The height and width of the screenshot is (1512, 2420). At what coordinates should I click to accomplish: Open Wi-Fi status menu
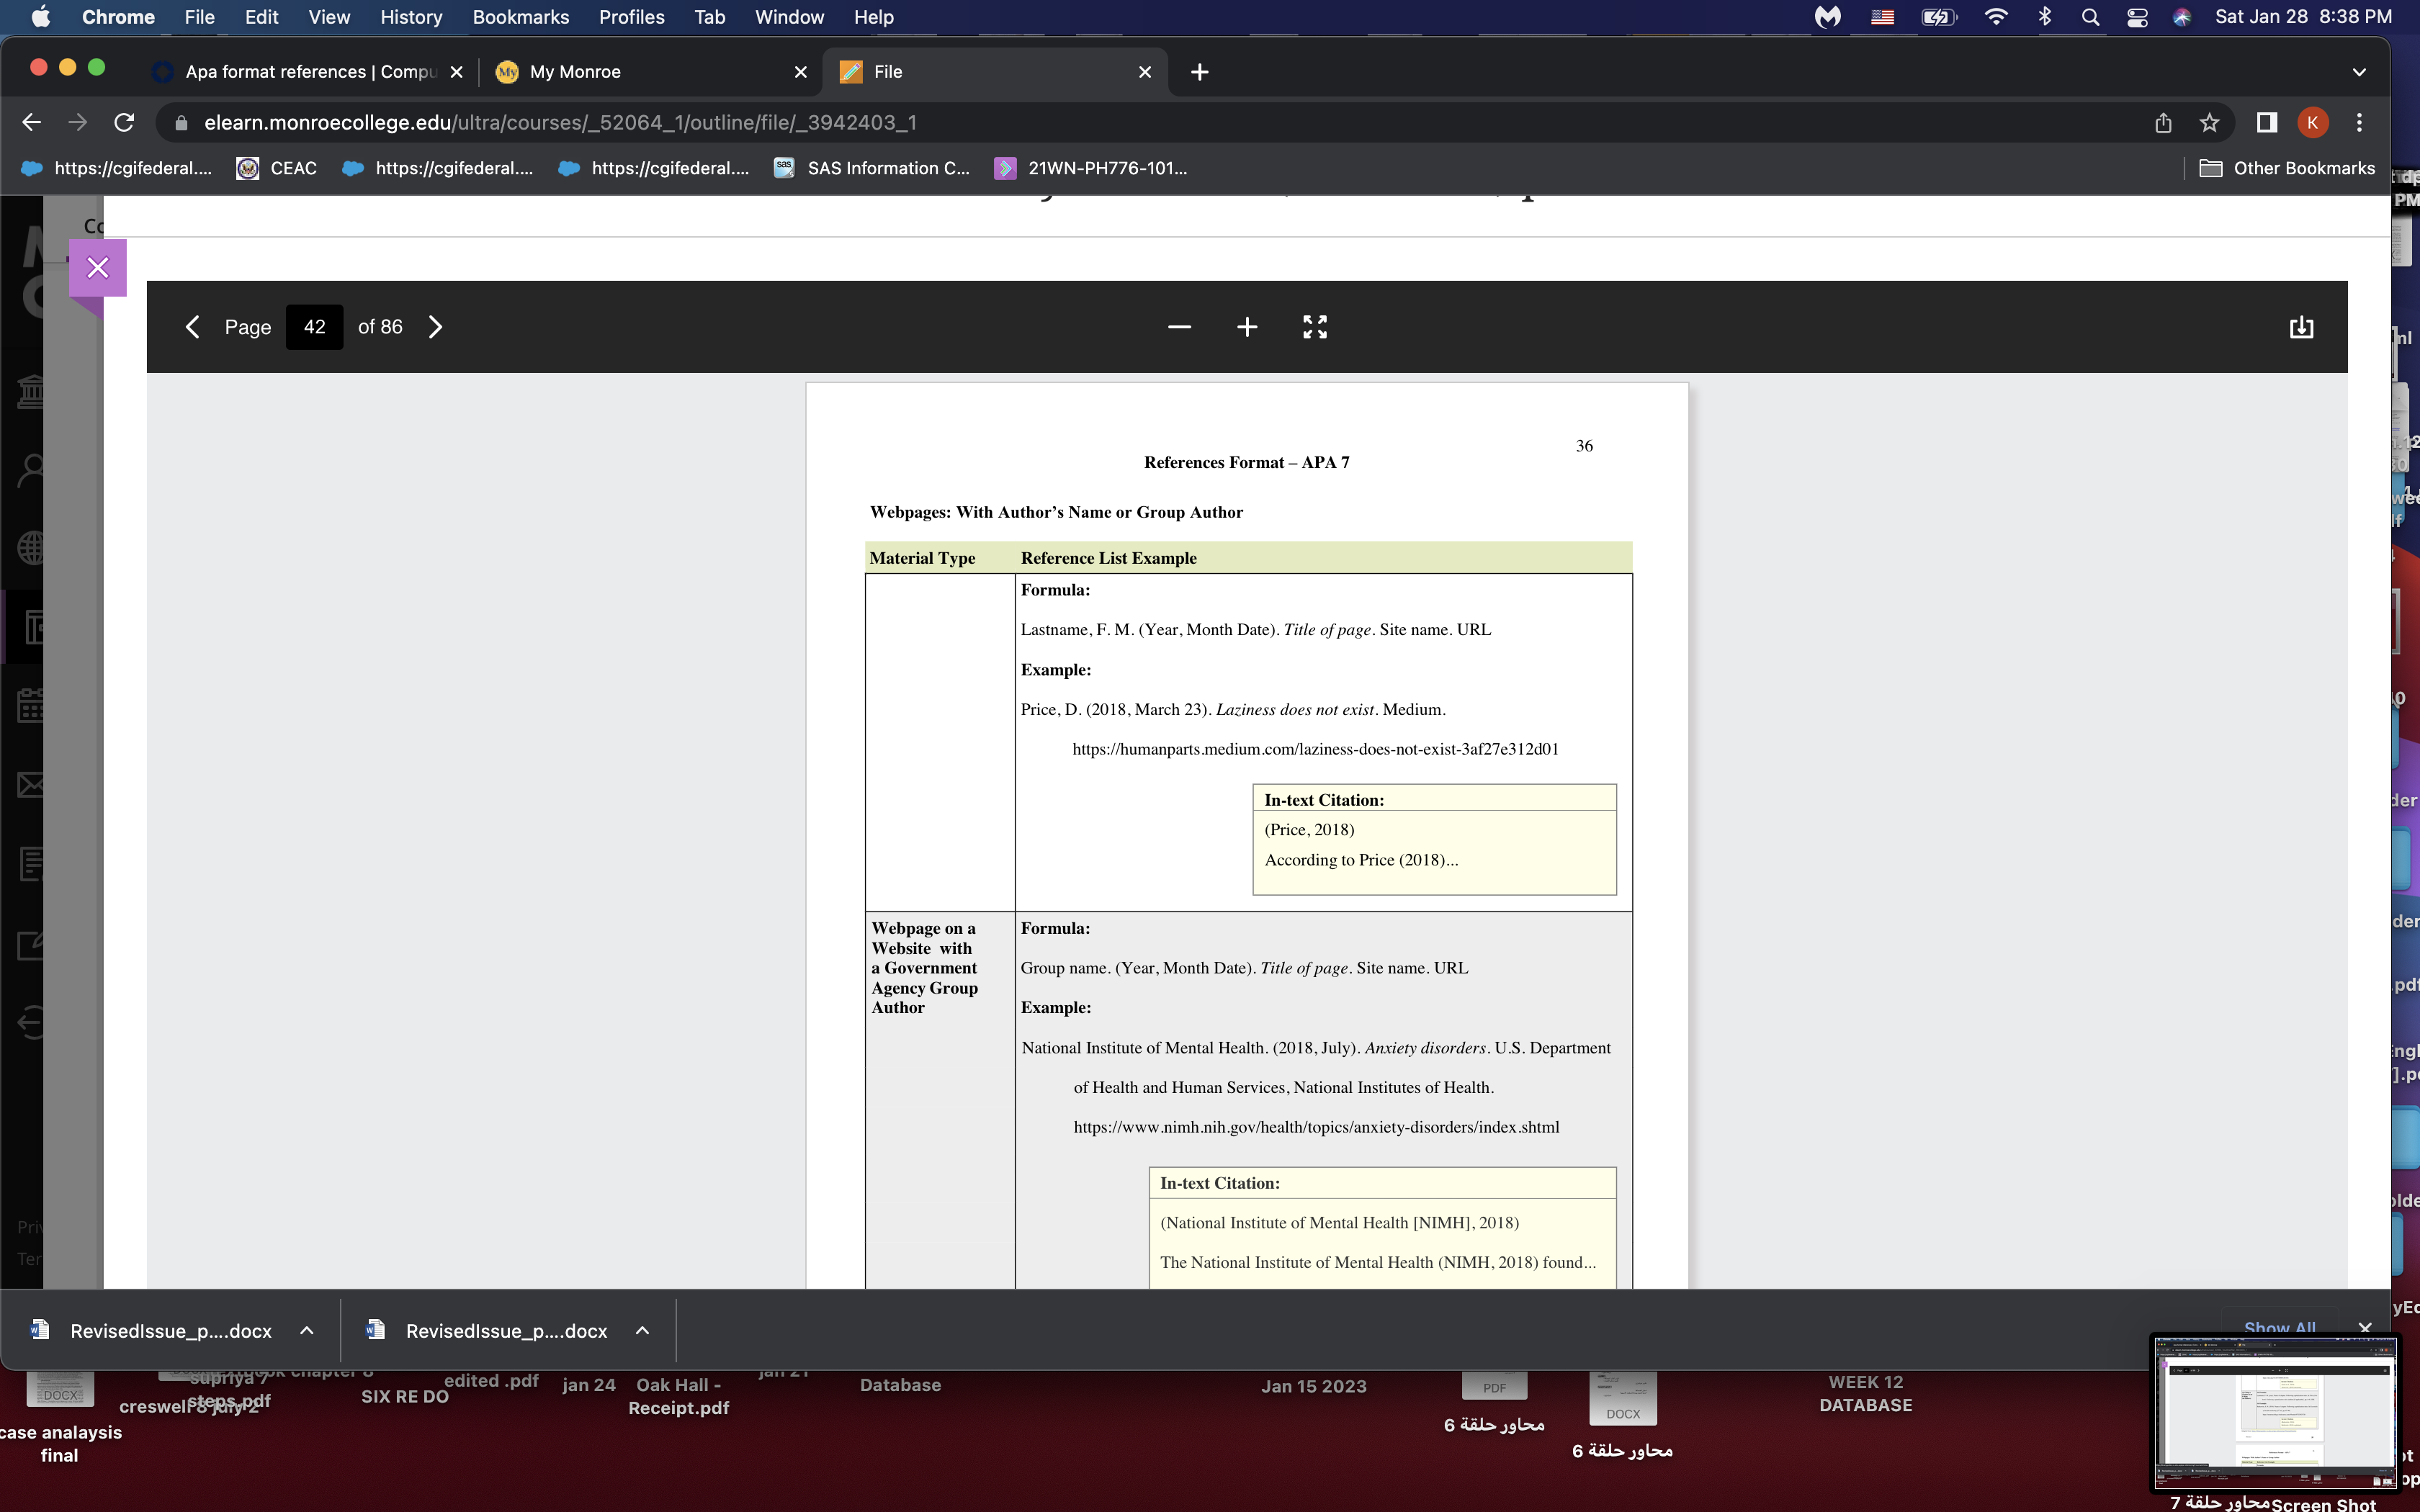(1996, 17)
